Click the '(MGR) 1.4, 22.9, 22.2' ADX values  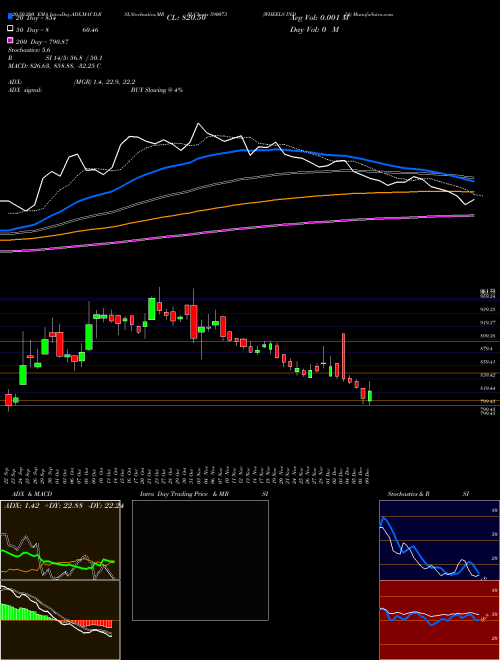[104, 82]
